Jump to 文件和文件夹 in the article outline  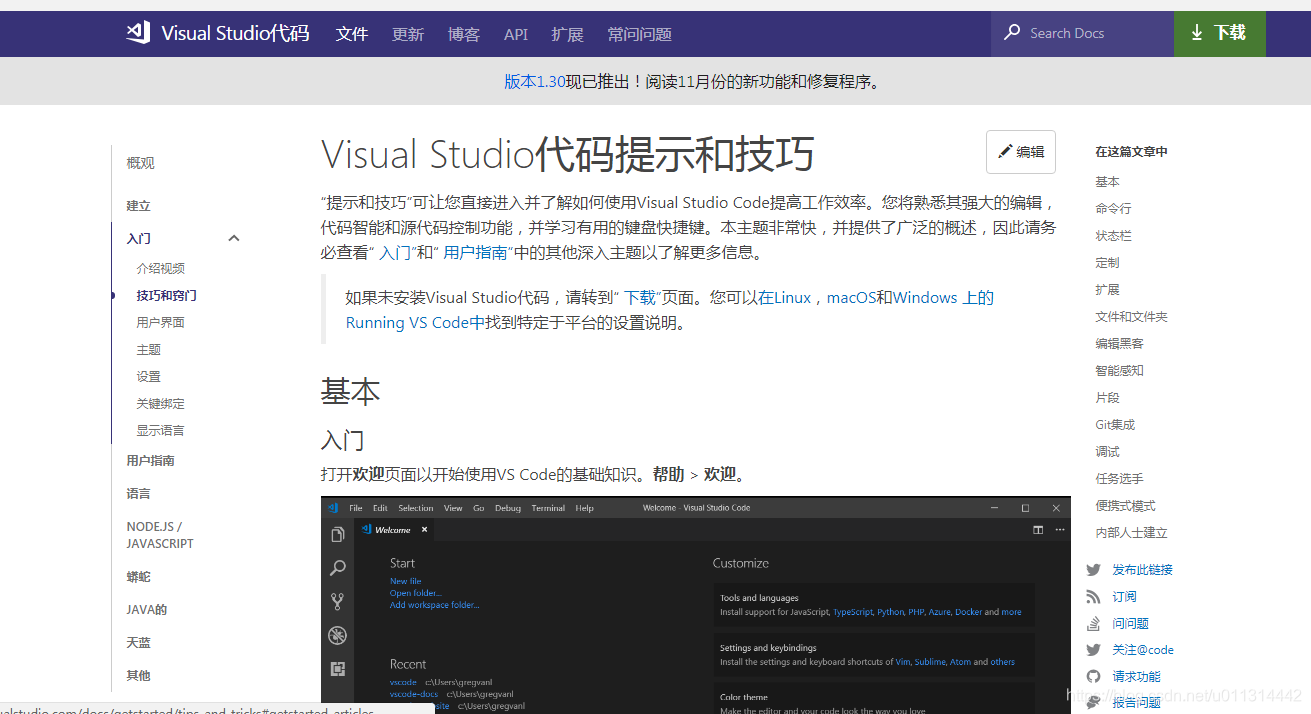pos(1131,316)
